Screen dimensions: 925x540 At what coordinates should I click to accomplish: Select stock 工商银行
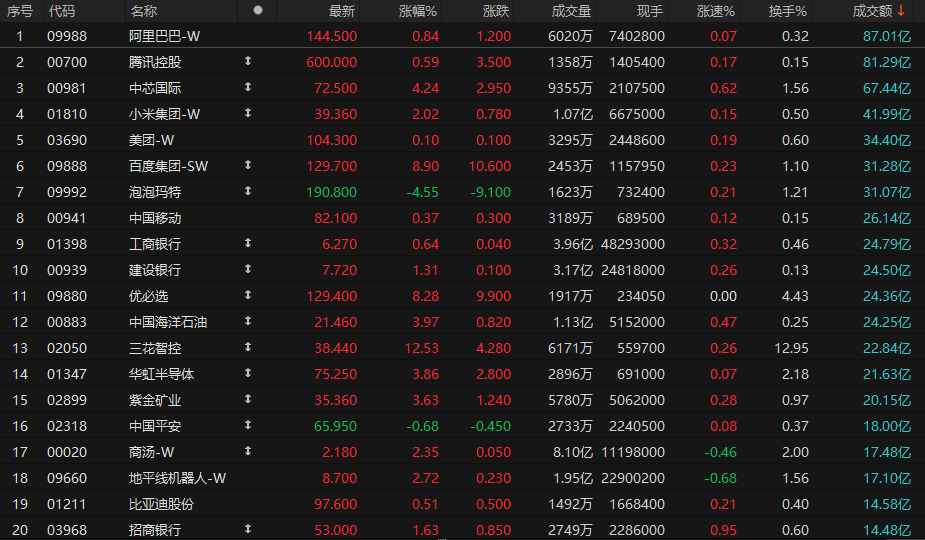coord(155,244)
